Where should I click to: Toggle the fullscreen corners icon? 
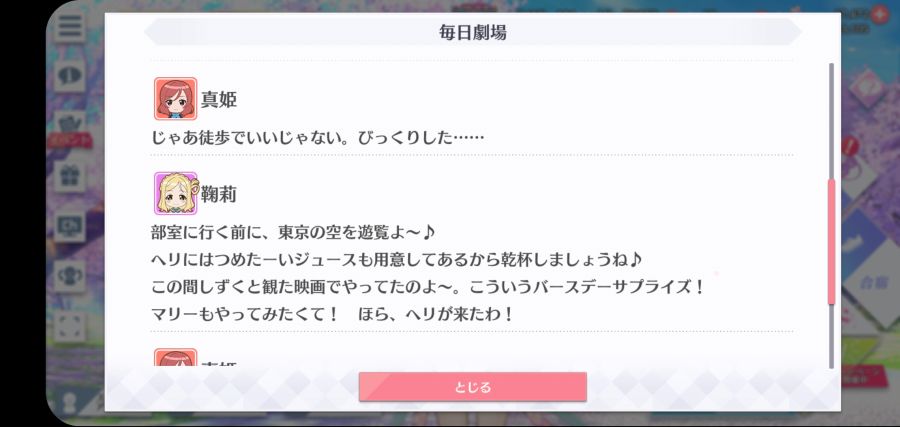pyautogui.click(x=70, y=326)
